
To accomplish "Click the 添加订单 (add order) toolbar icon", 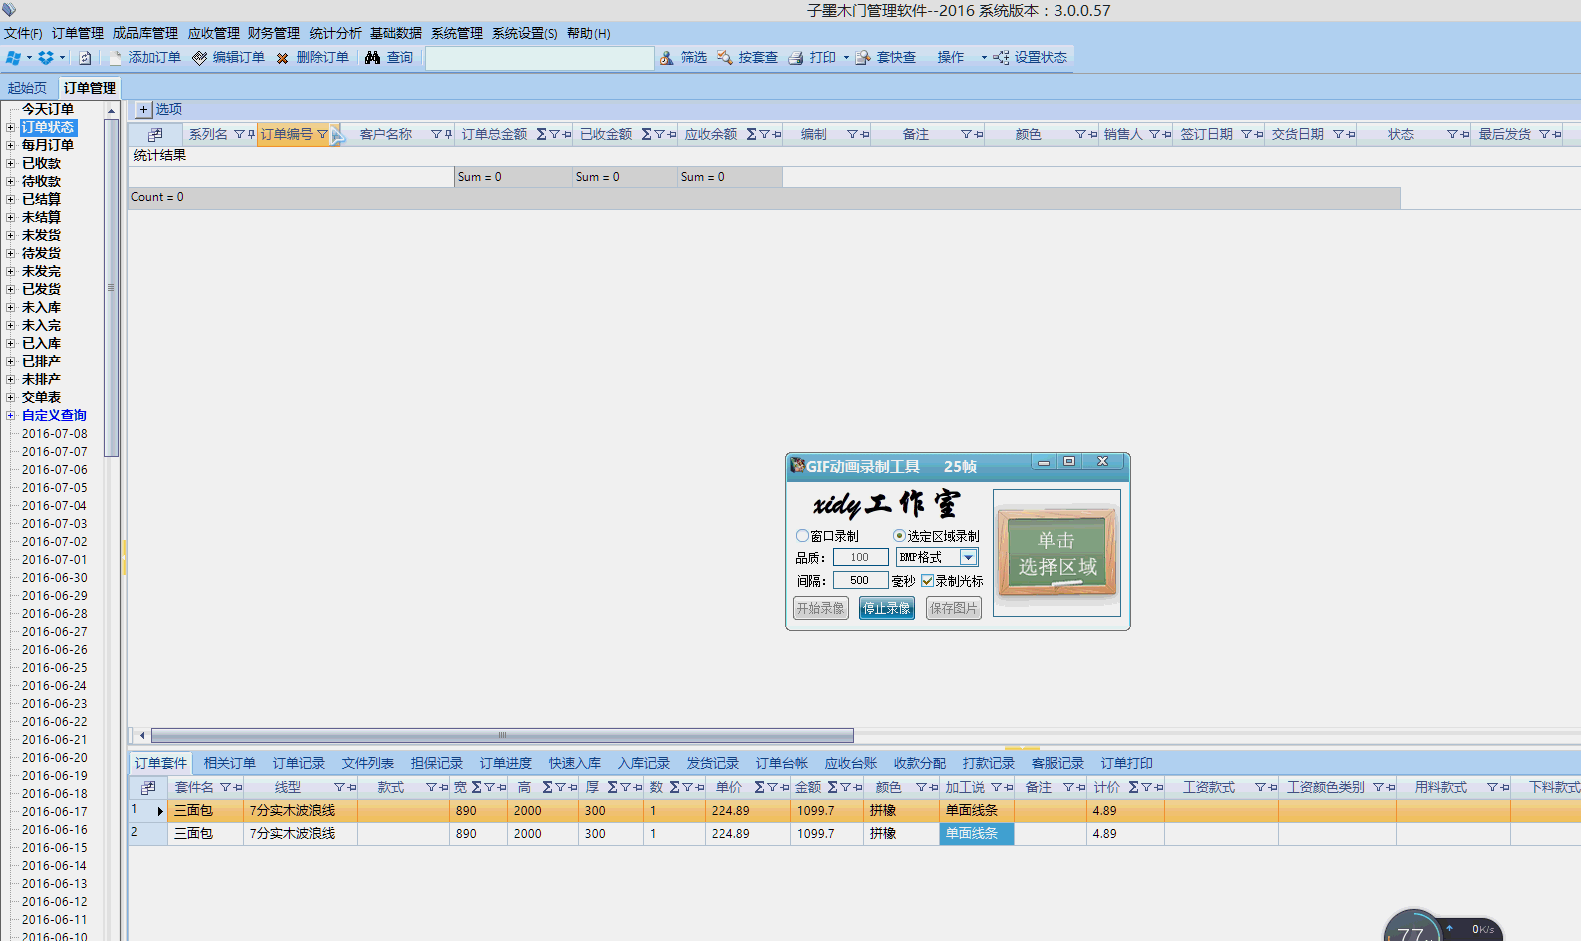I will [x=116, y=58].
